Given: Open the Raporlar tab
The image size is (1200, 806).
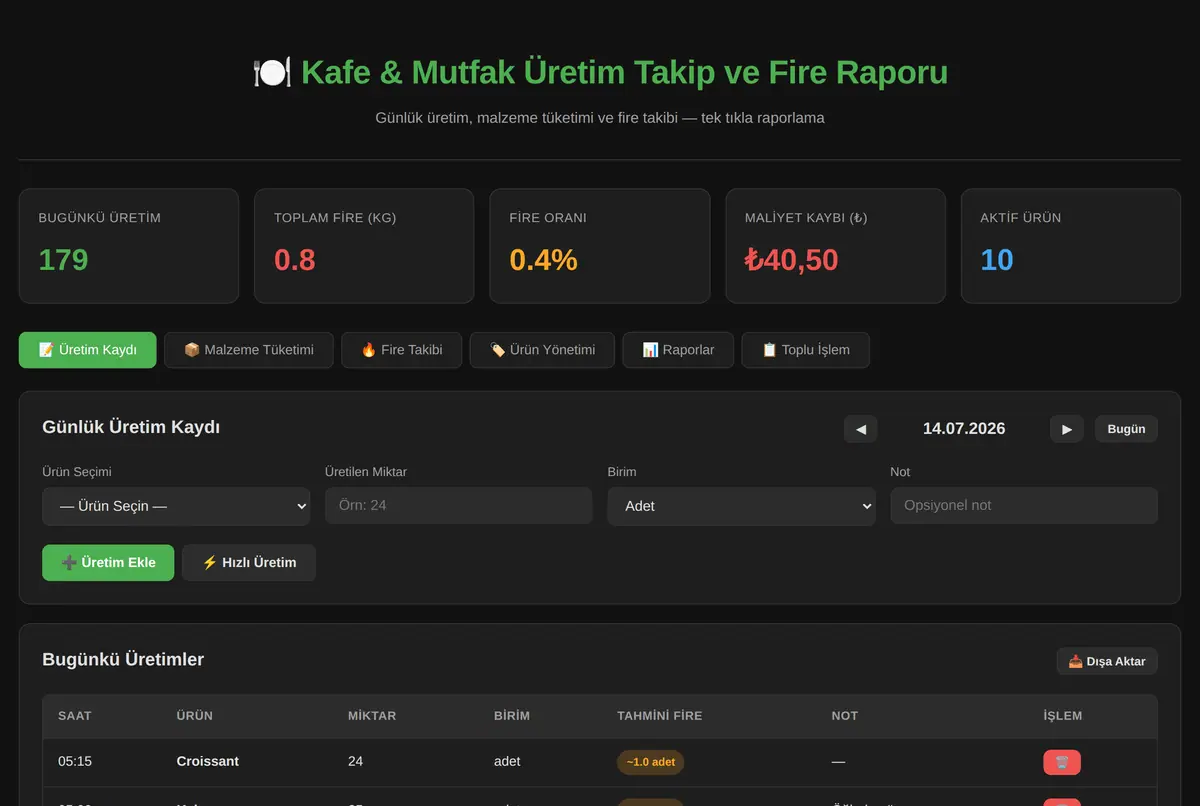Looking at the screenshot, I should point(678,350).
